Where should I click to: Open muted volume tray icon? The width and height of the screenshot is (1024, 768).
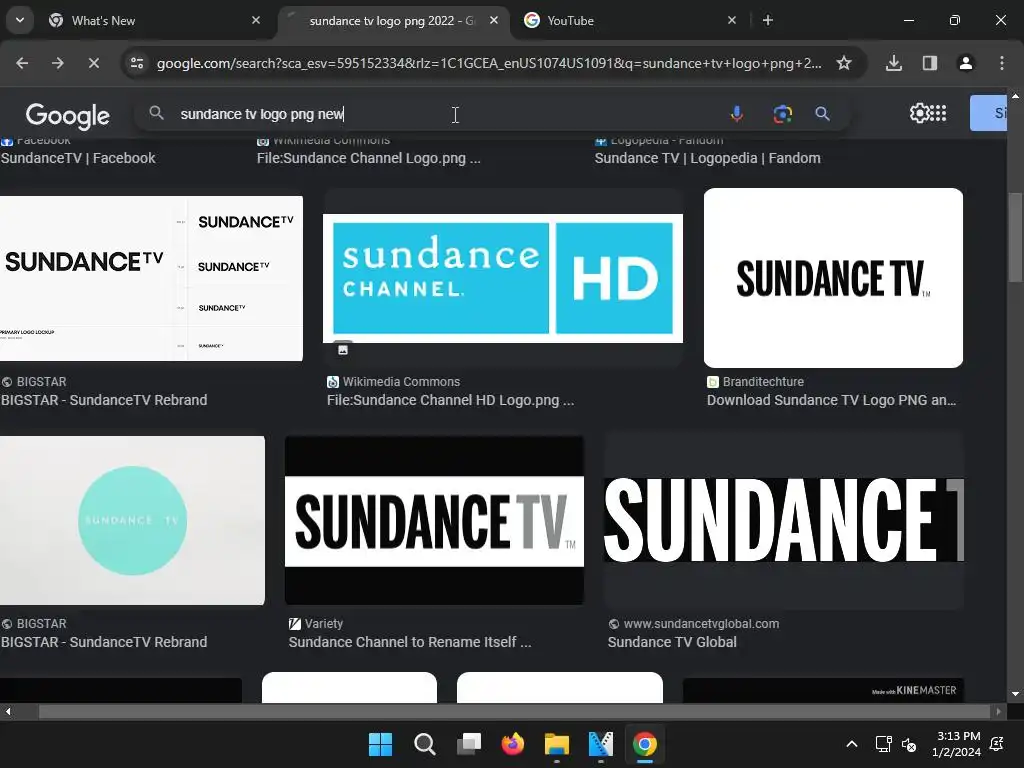pos(908,744)
